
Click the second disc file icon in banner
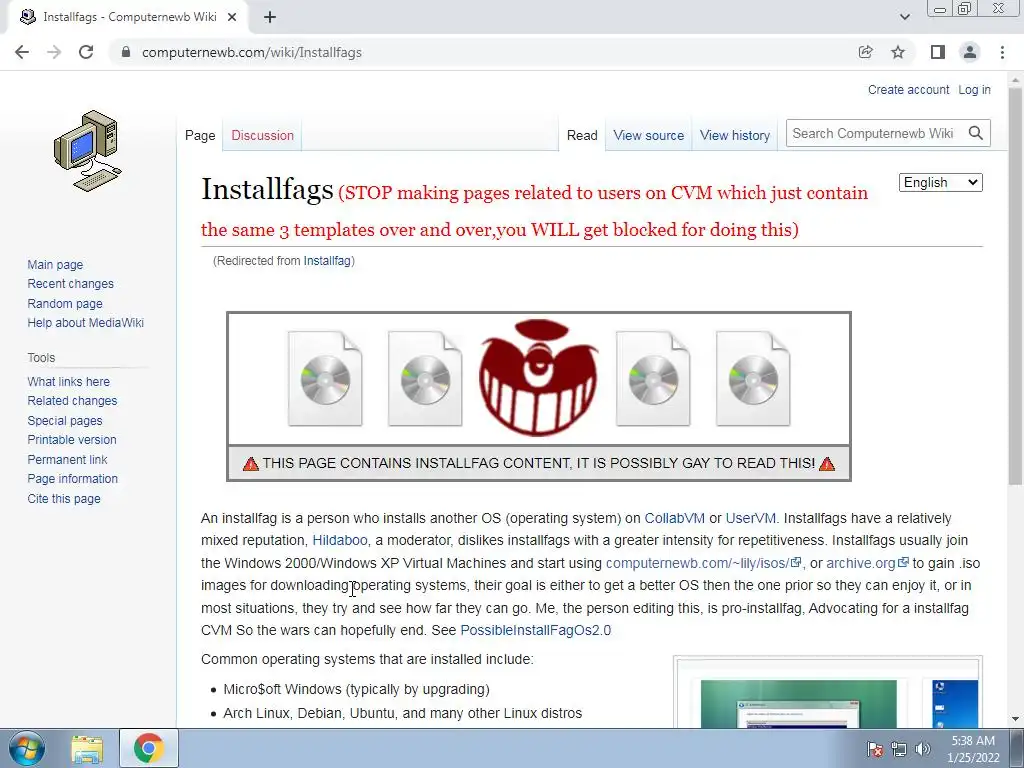(x=425, y=379)
